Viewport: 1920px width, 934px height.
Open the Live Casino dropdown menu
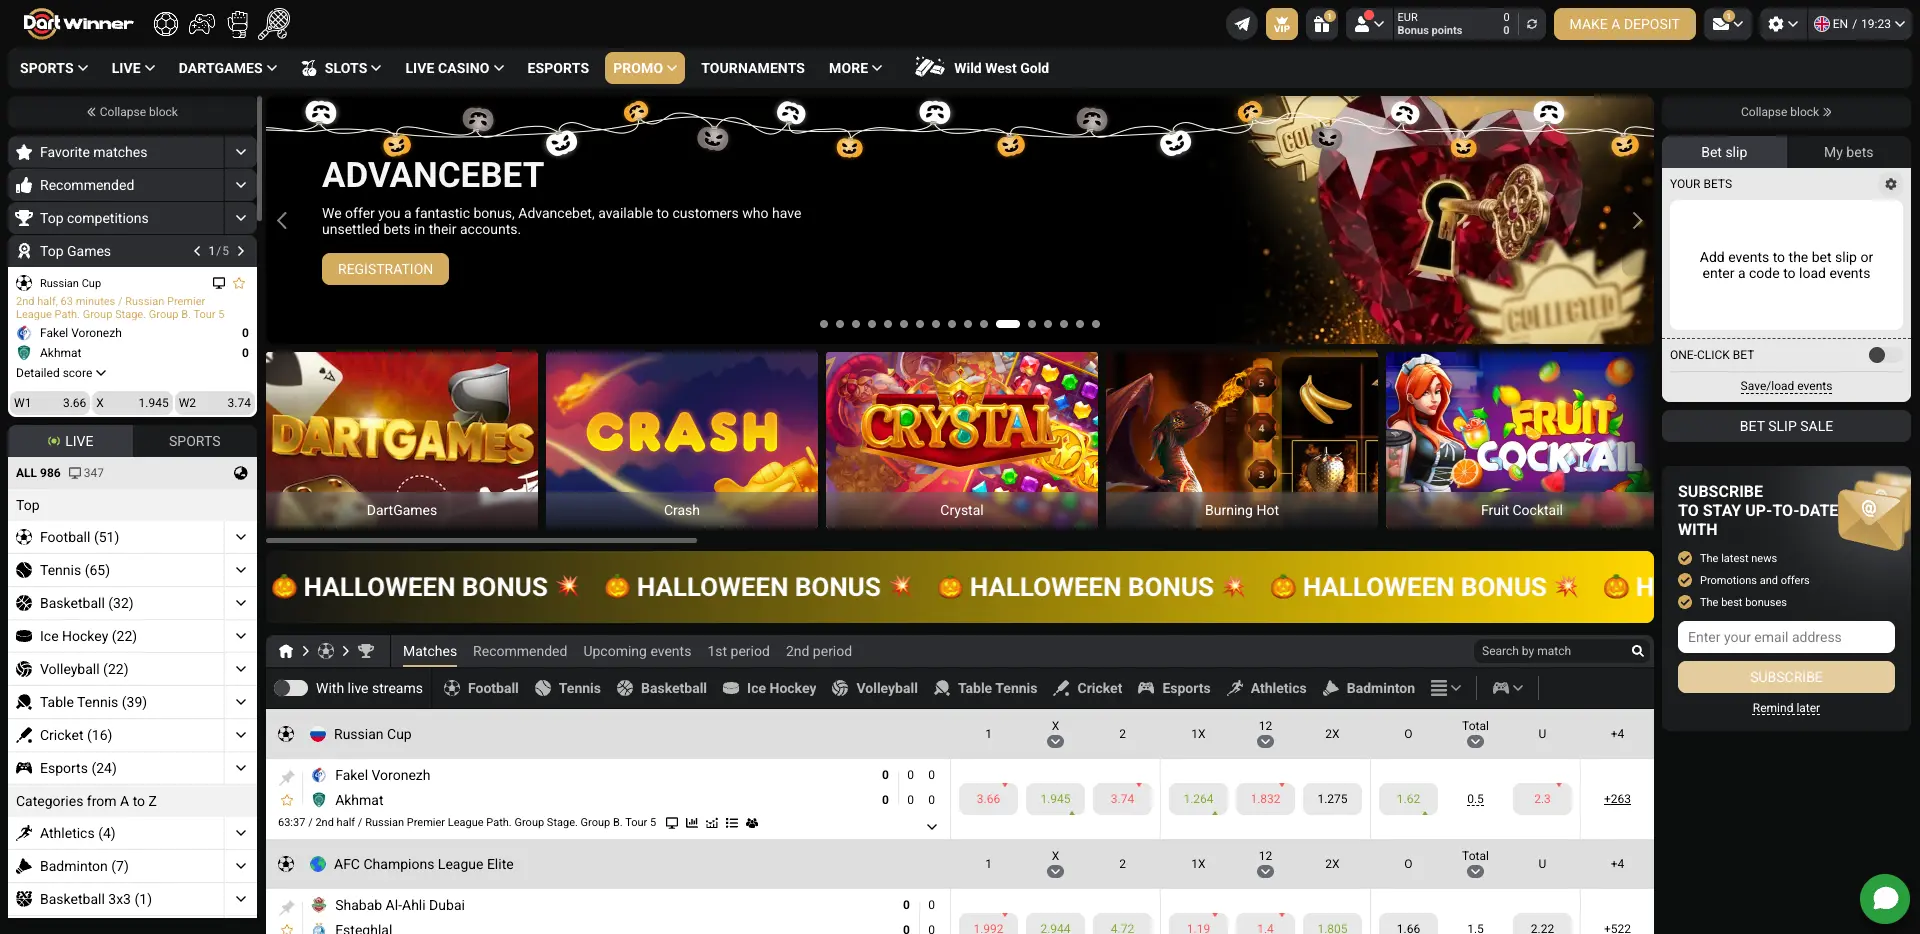(454, 68)
